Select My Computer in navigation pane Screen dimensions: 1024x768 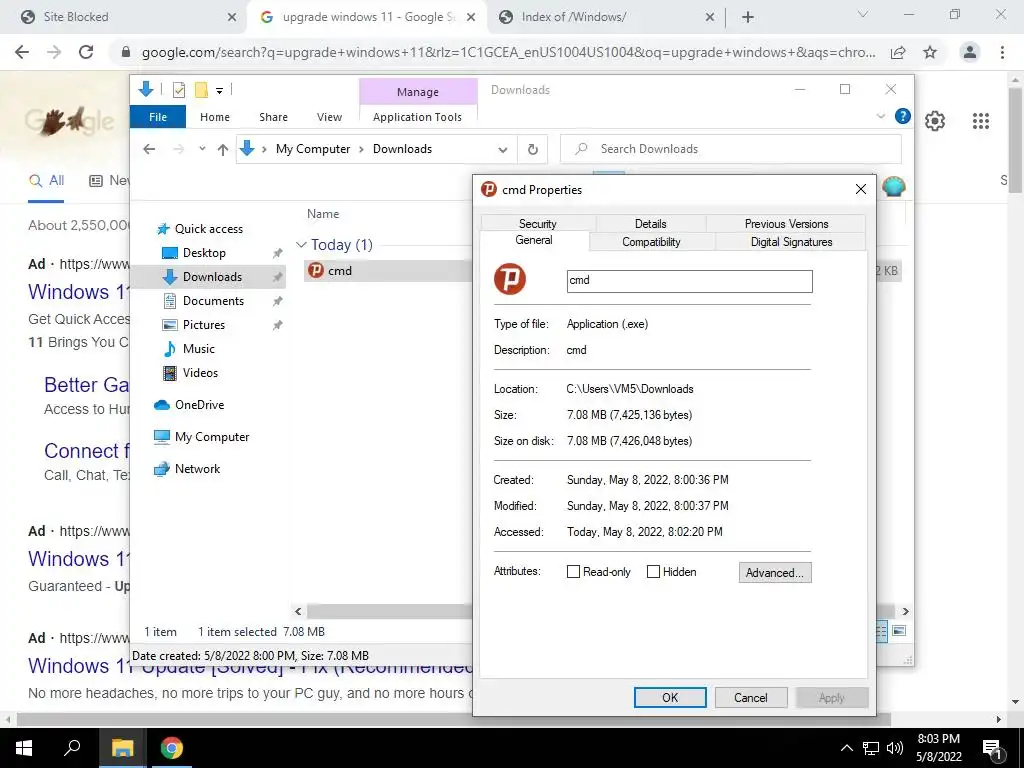(212, 437)
